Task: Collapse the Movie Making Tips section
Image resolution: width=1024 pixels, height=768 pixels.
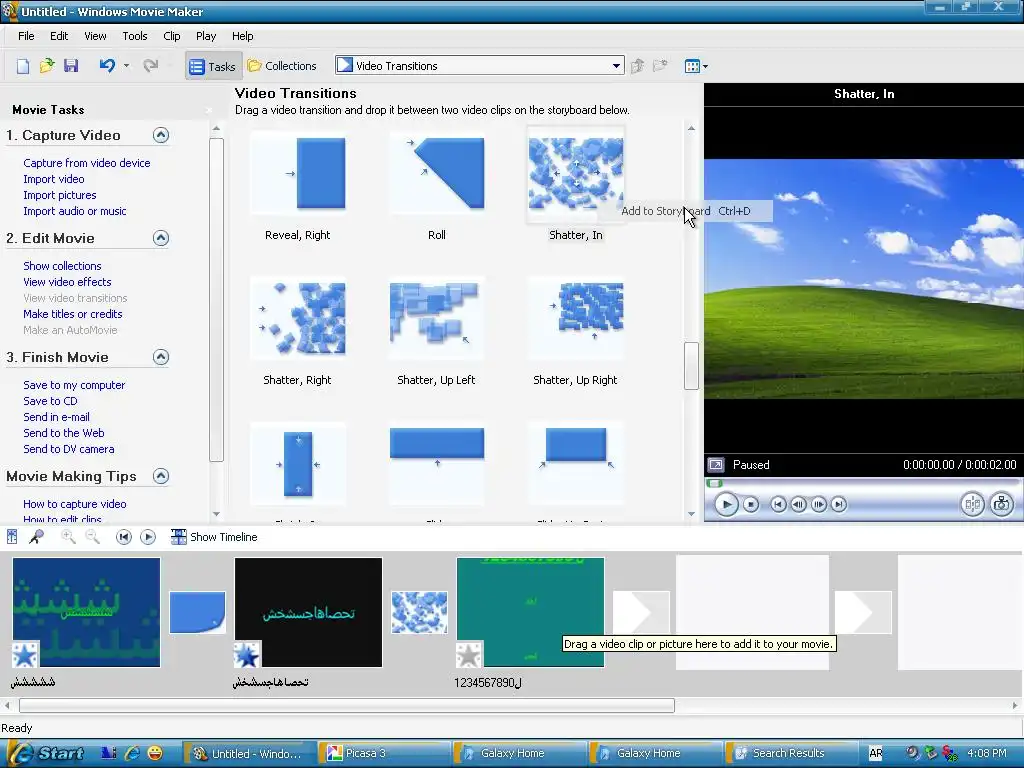Action: point(161,475)
